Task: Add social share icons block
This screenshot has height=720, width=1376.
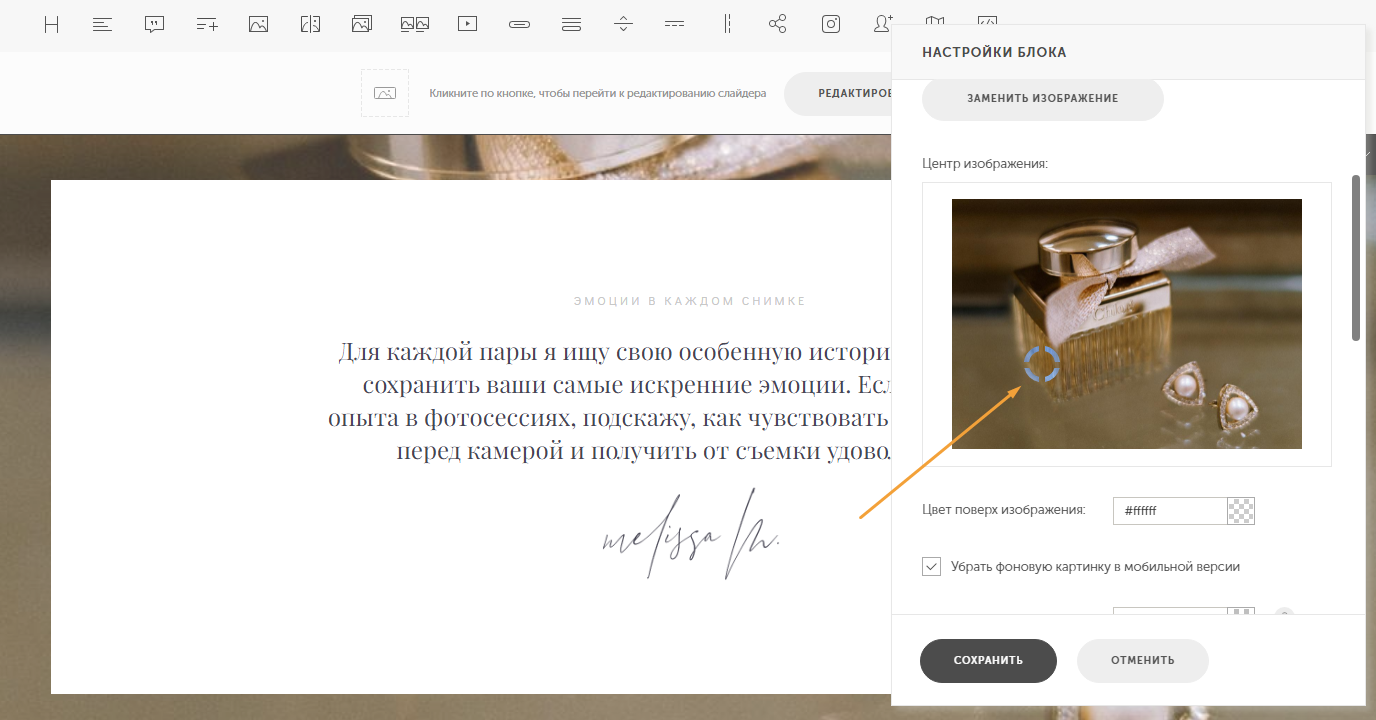Action: pyautogui.click(x=778, y=25)
